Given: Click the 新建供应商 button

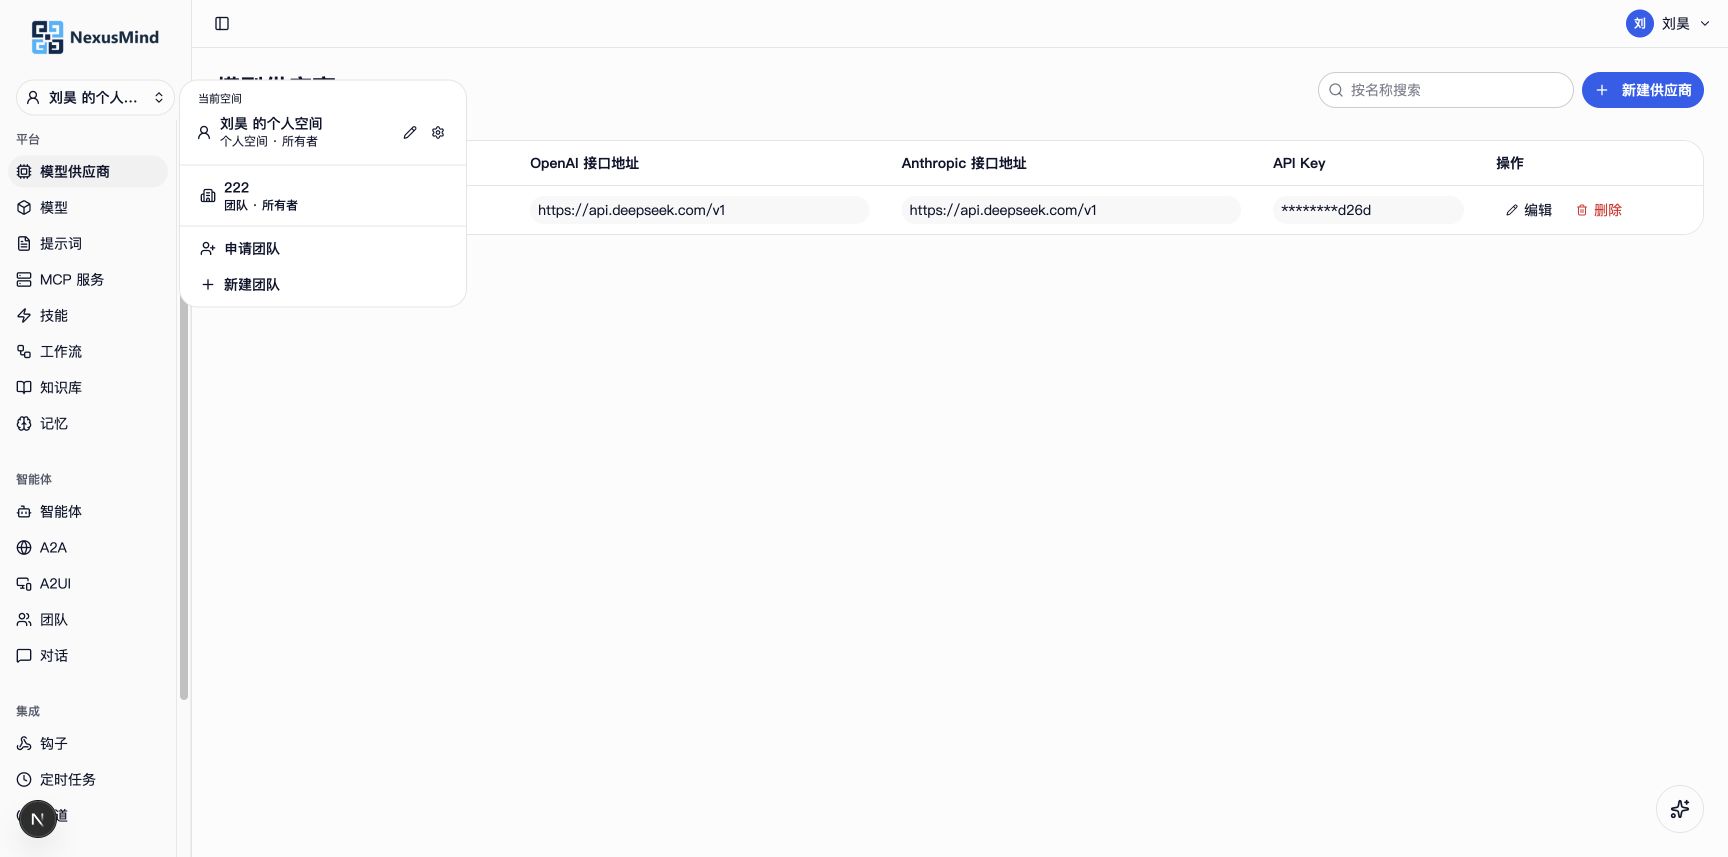Looking at the screenshot, I should coord(1642,90).
